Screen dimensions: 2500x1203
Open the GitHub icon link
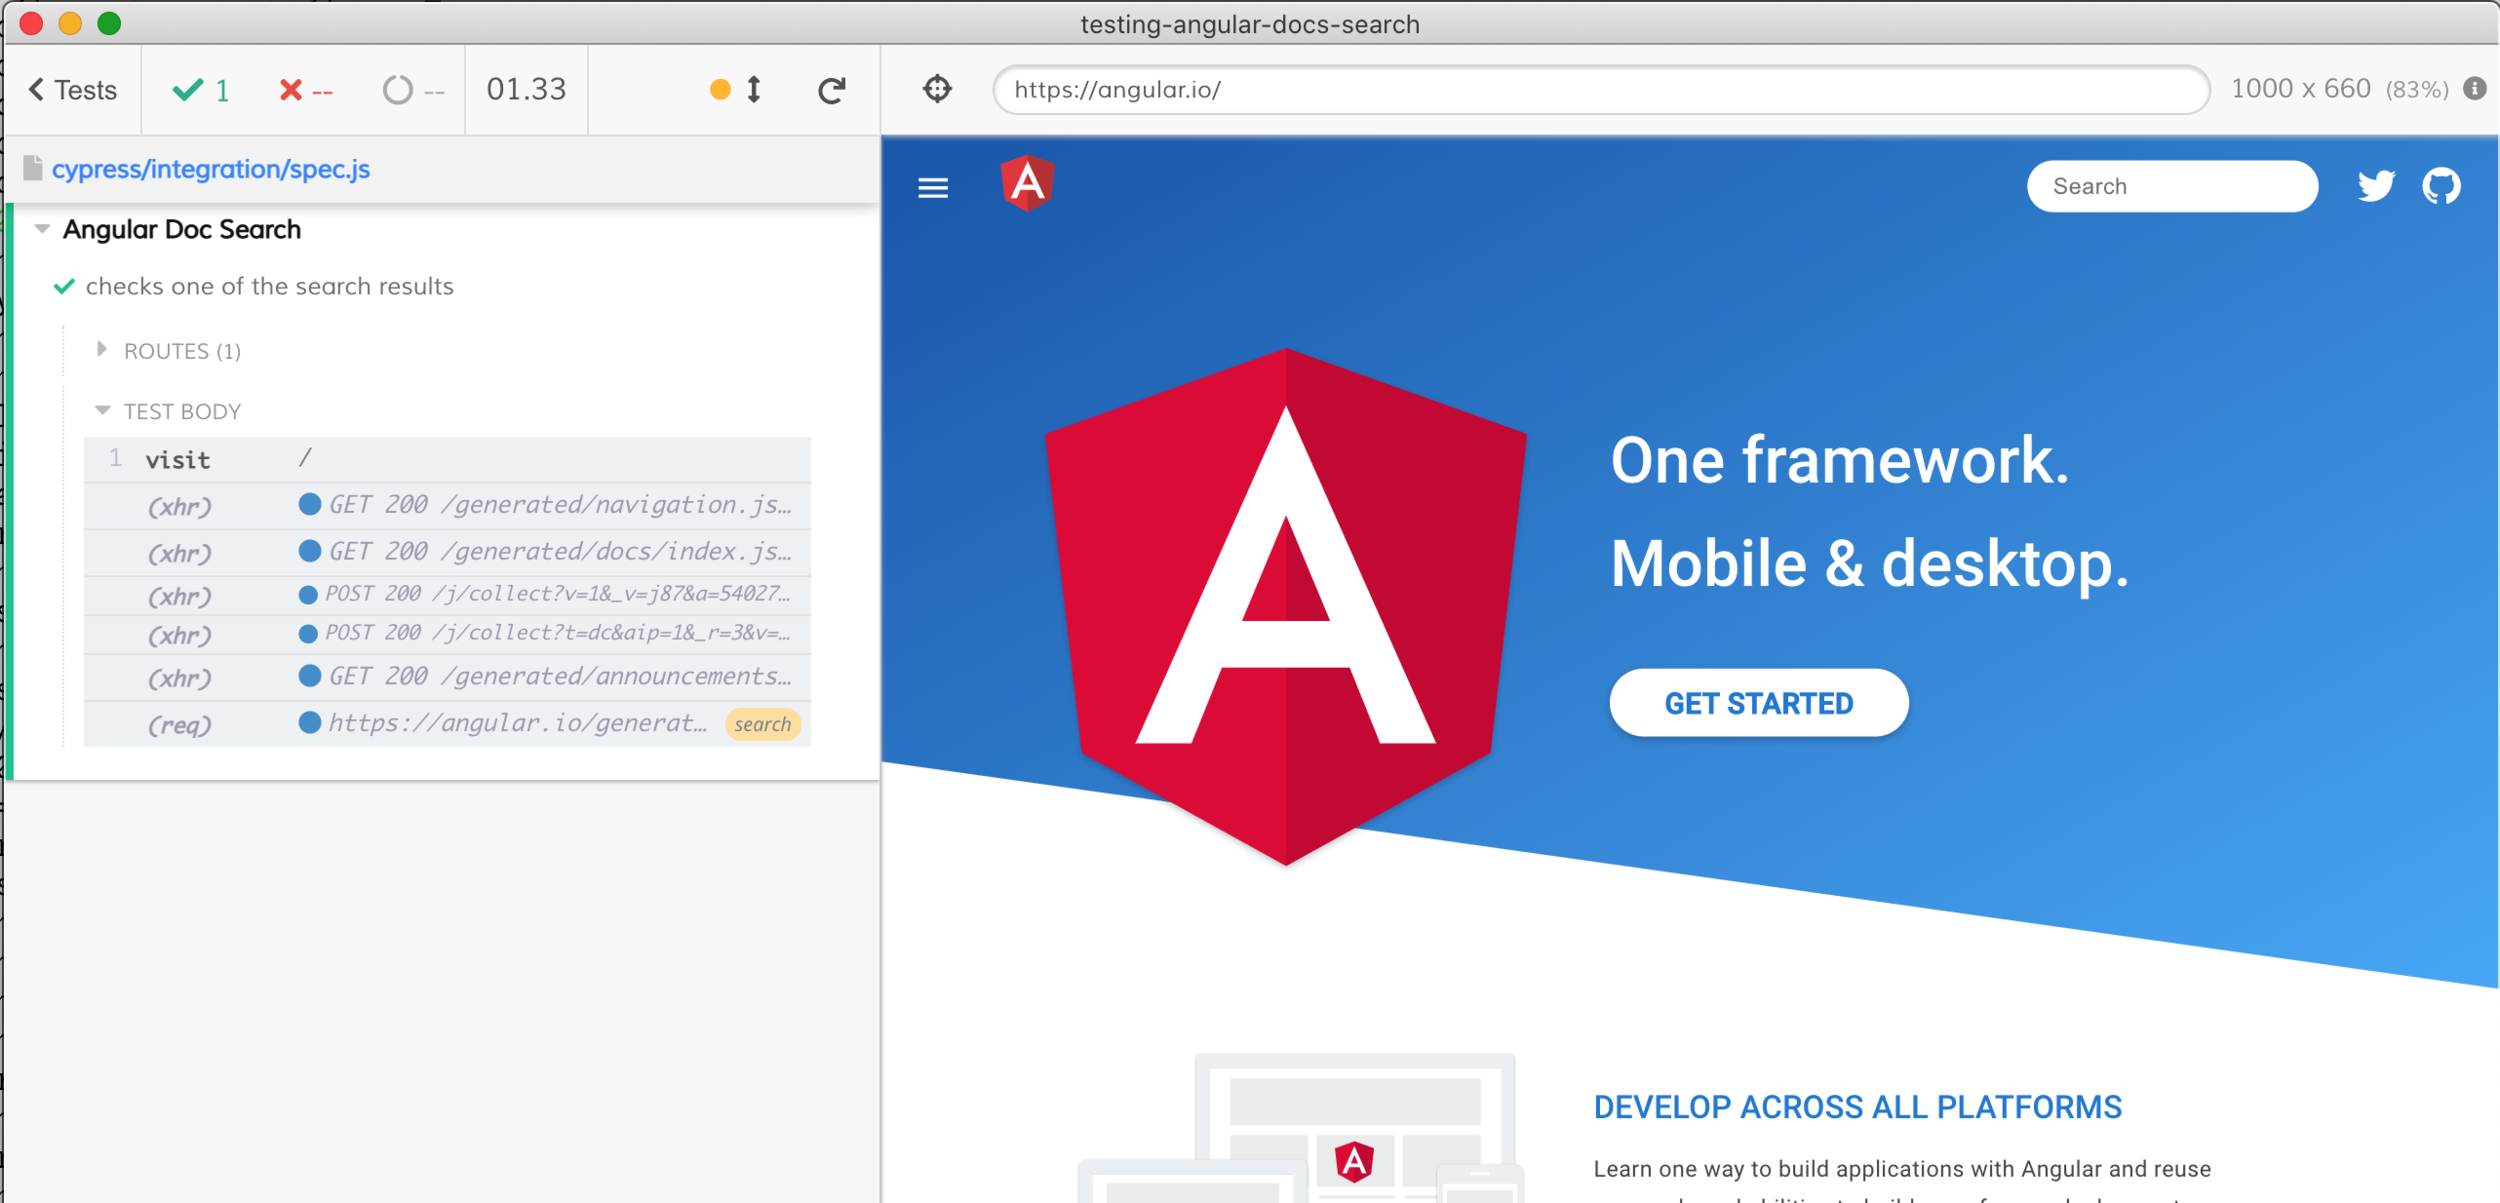(x=2441, y=186)
